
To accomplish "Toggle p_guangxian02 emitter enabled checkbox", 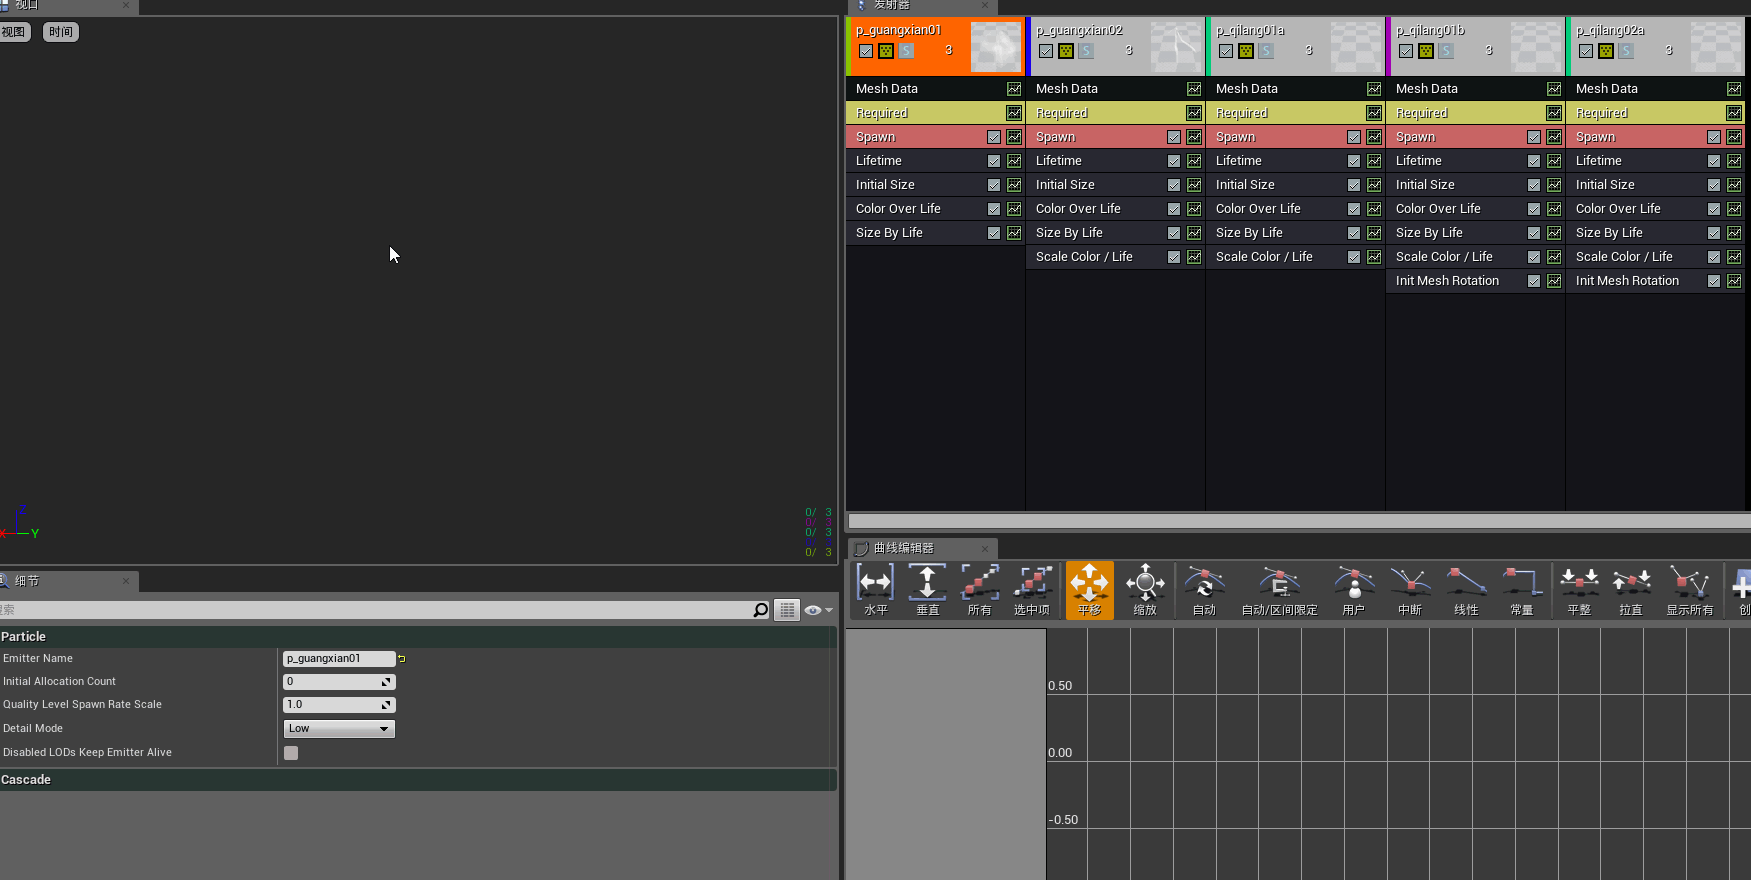I will click(1046, 51).
